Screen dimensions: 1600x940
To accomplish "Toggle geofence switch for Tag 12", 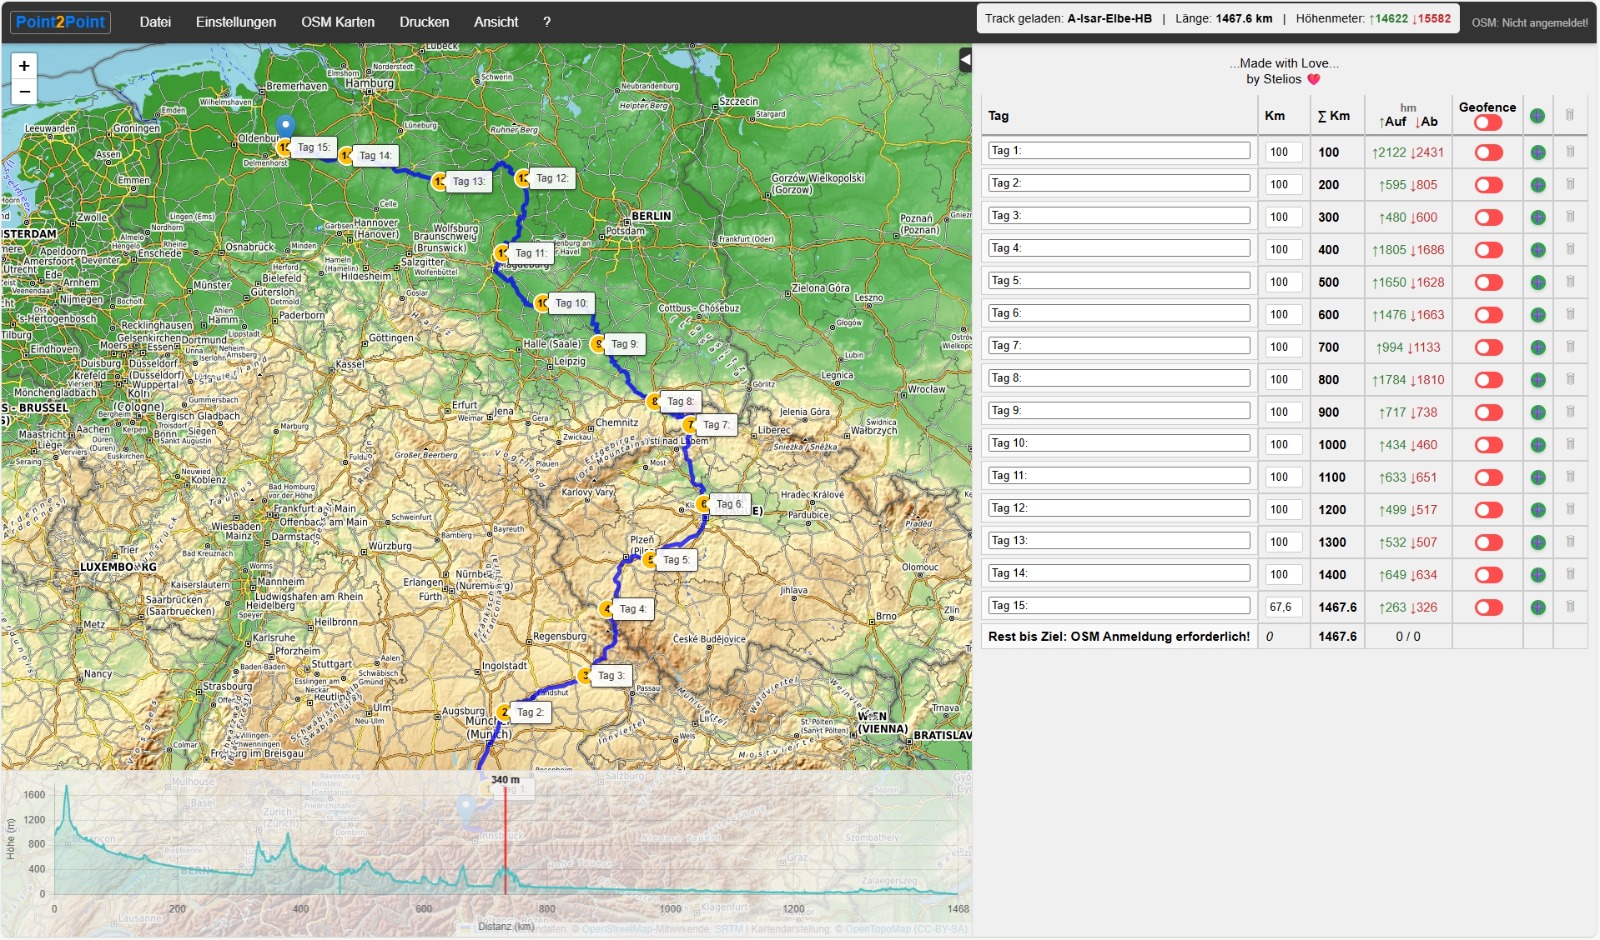I will 1488,510.
